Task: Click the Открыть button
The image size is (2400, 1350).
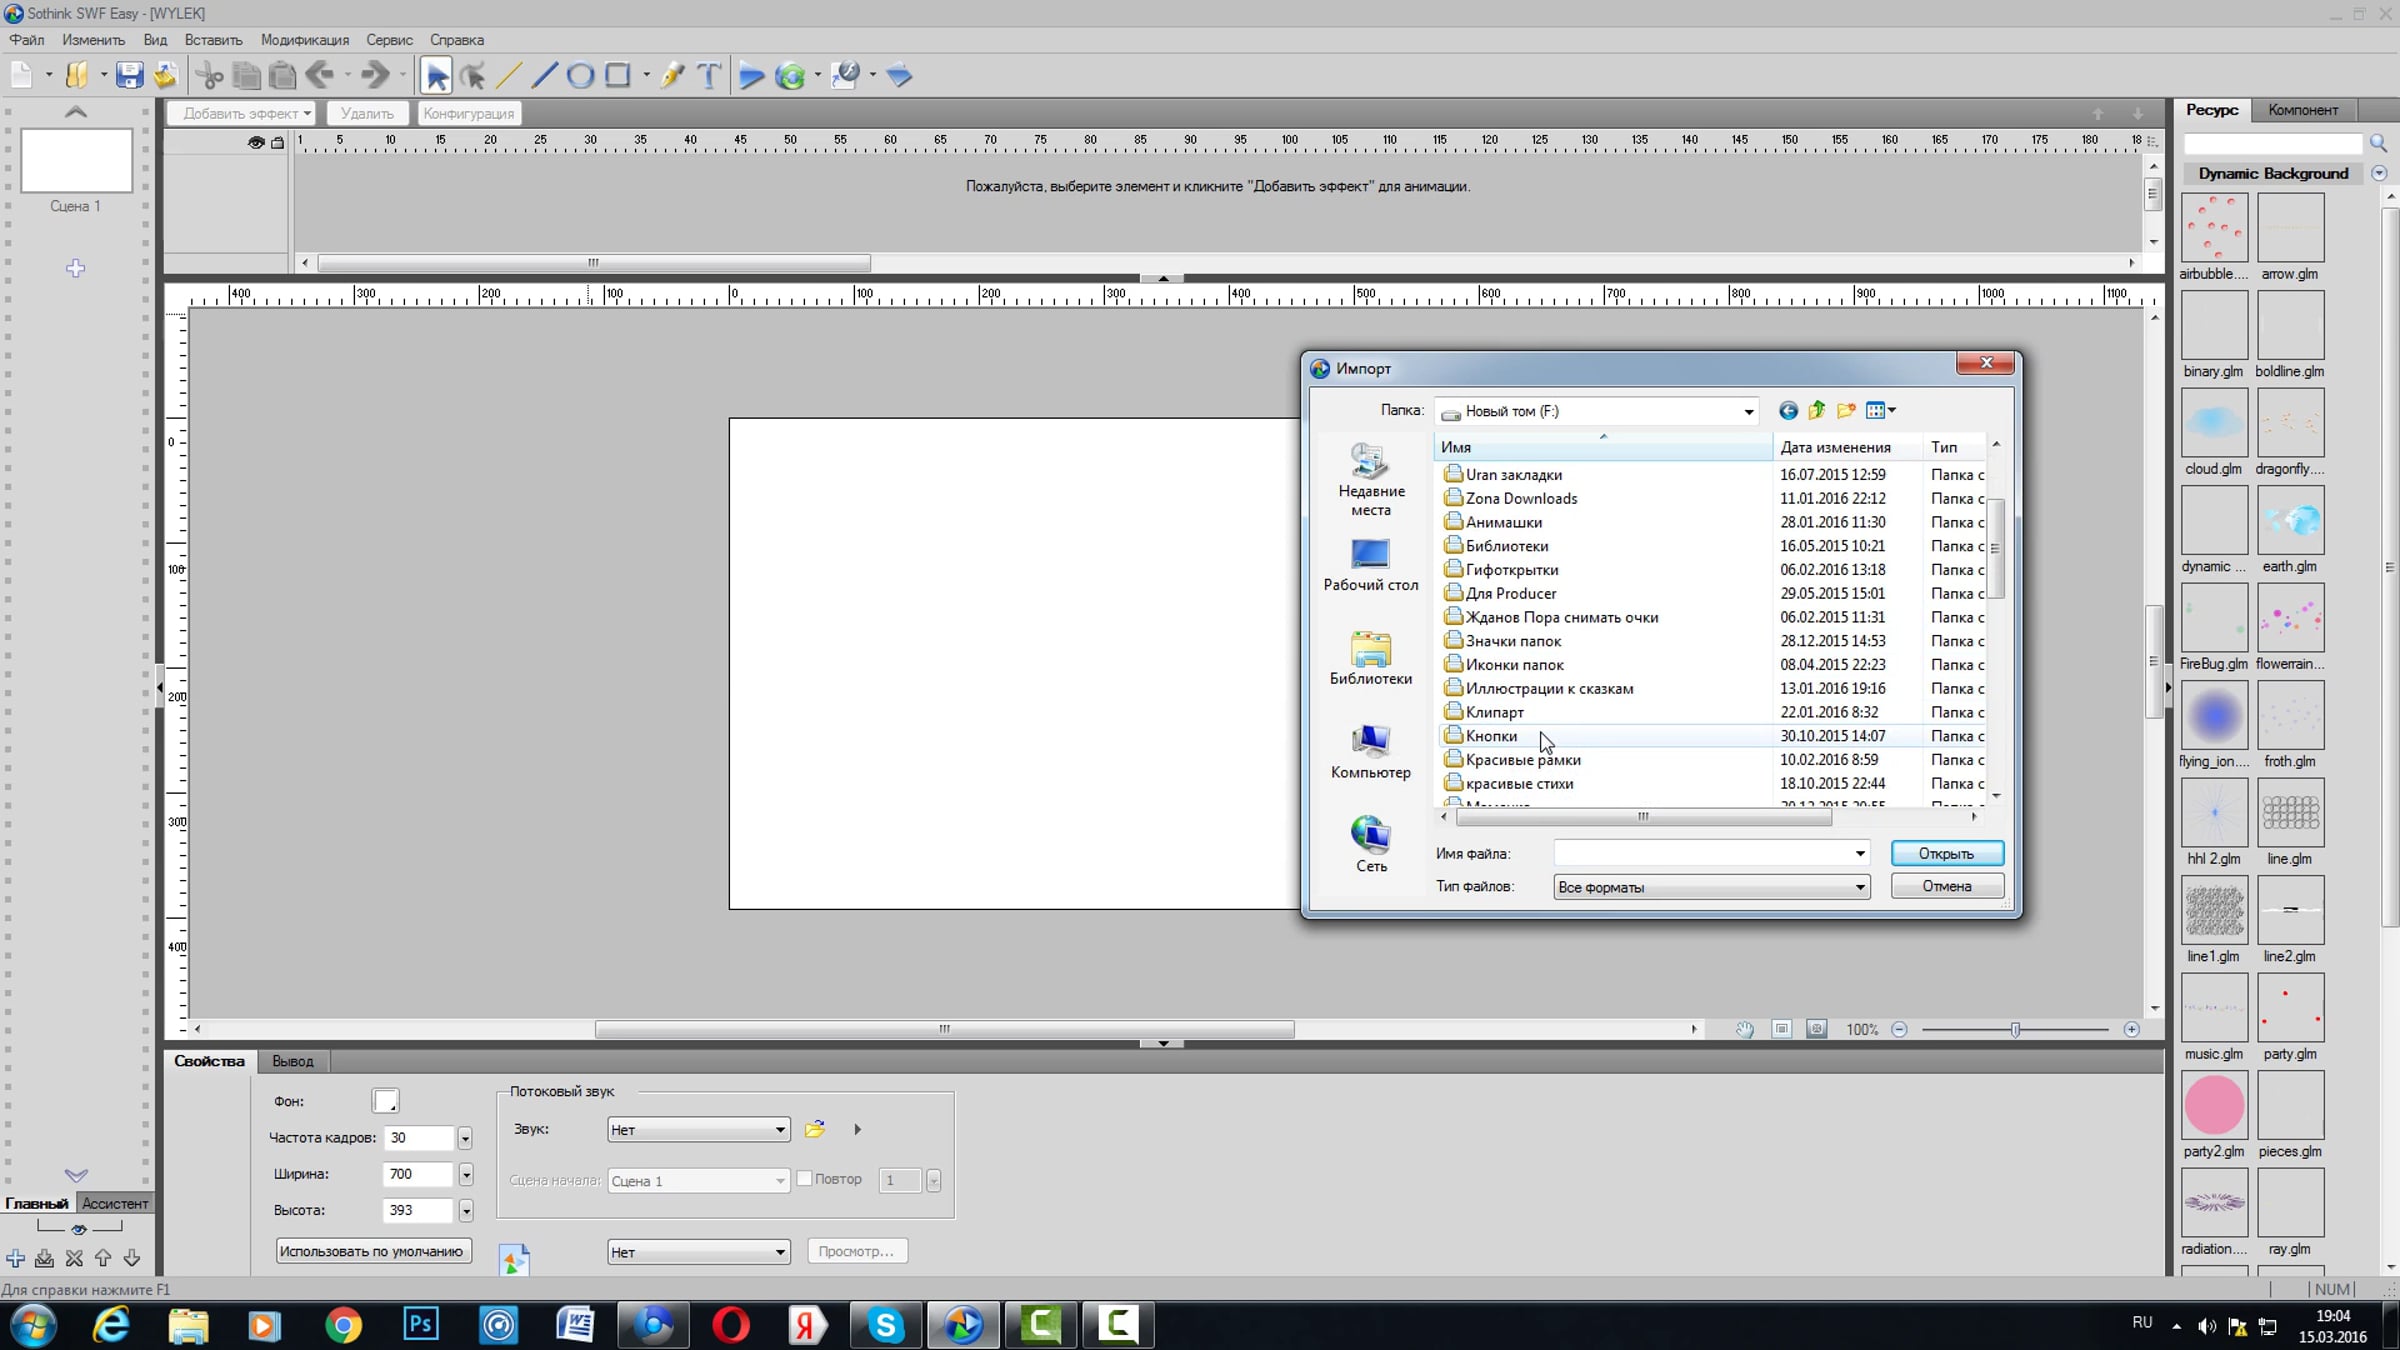Action: [1946, 853]
